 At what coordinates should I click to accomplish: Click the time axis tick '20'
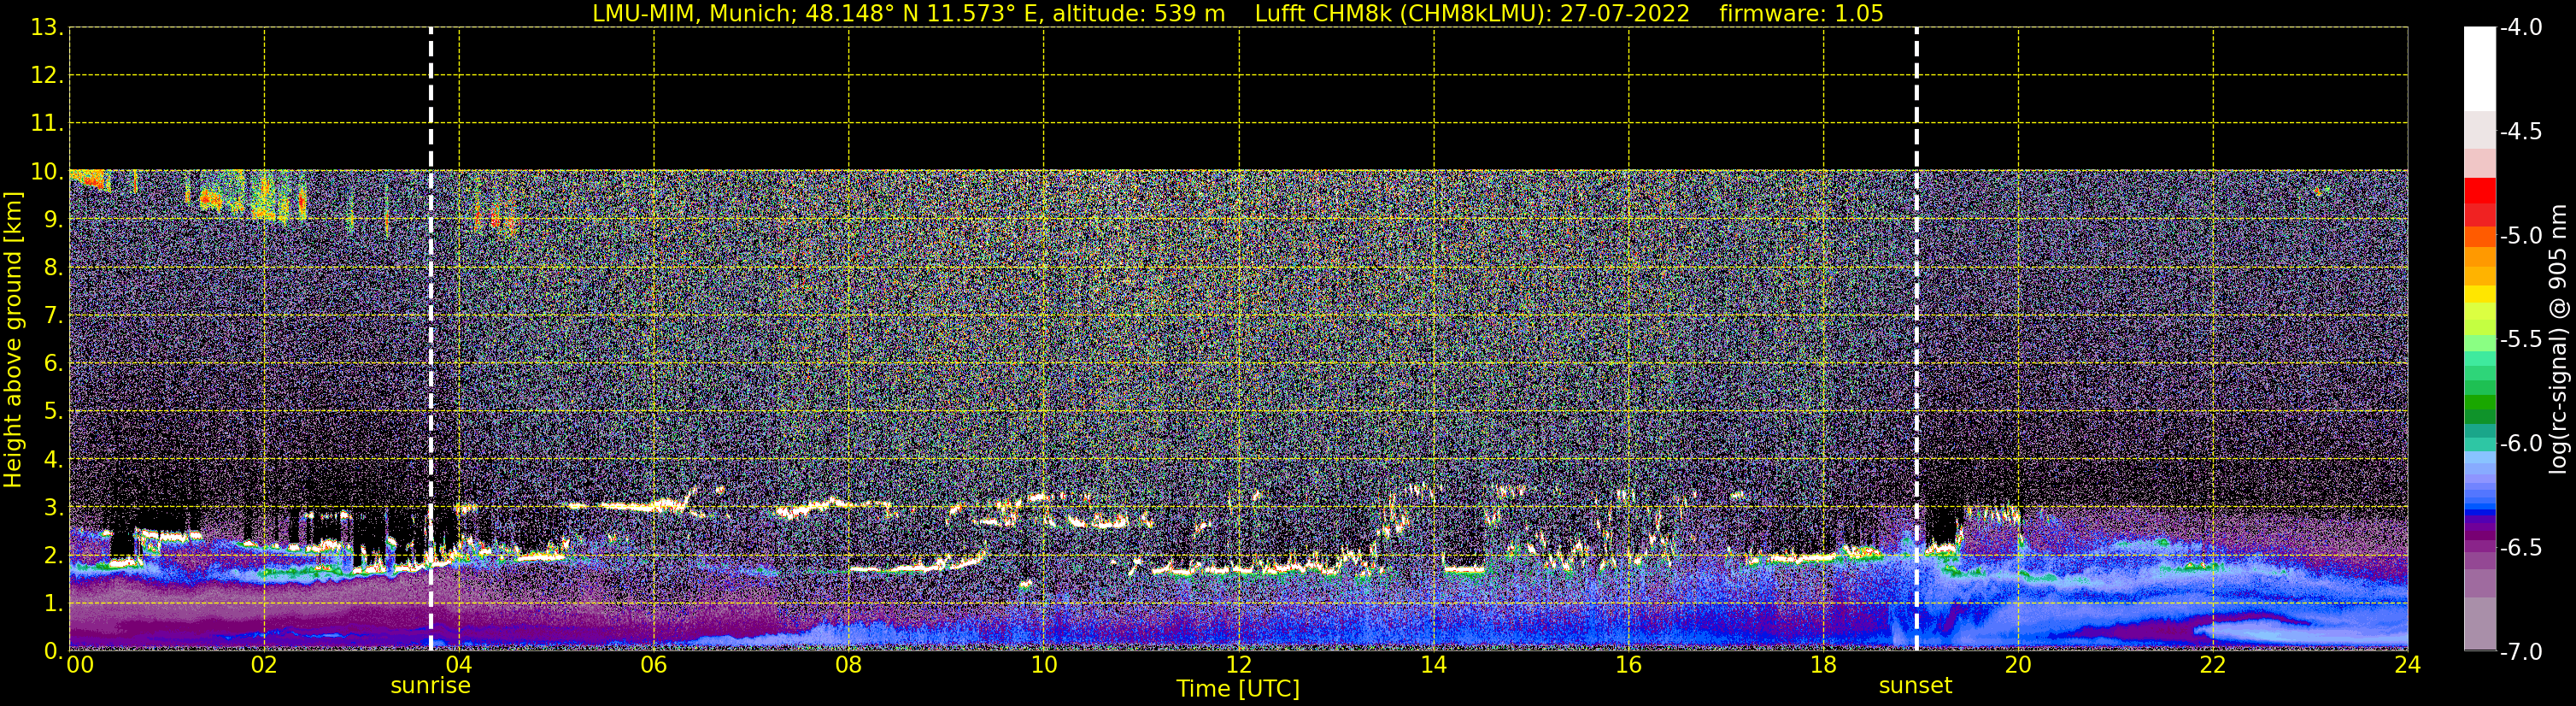pos(2018,665)
